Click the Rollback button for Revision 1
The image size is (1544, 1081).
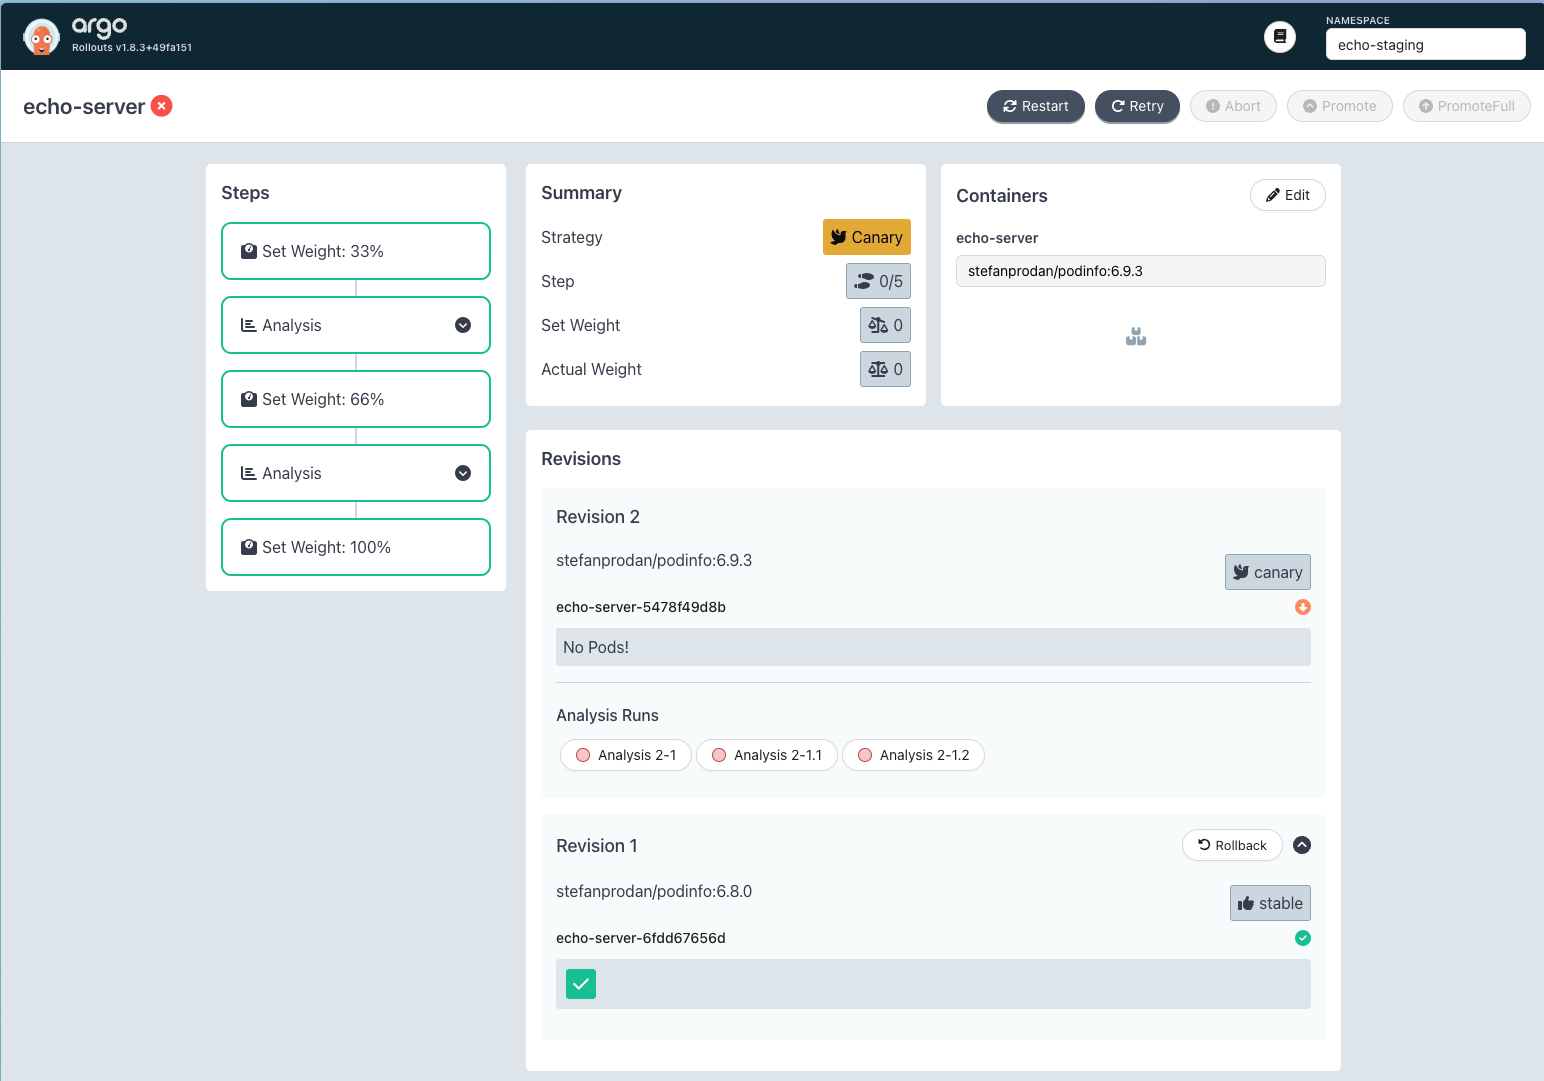pos(1232,845)
